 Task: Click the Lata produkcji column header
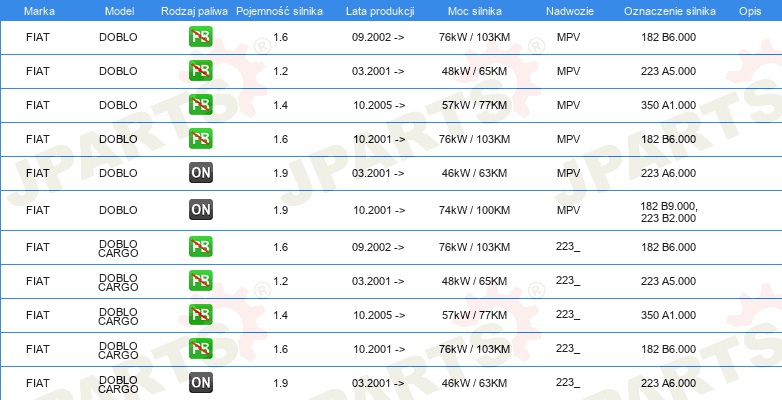380,11
